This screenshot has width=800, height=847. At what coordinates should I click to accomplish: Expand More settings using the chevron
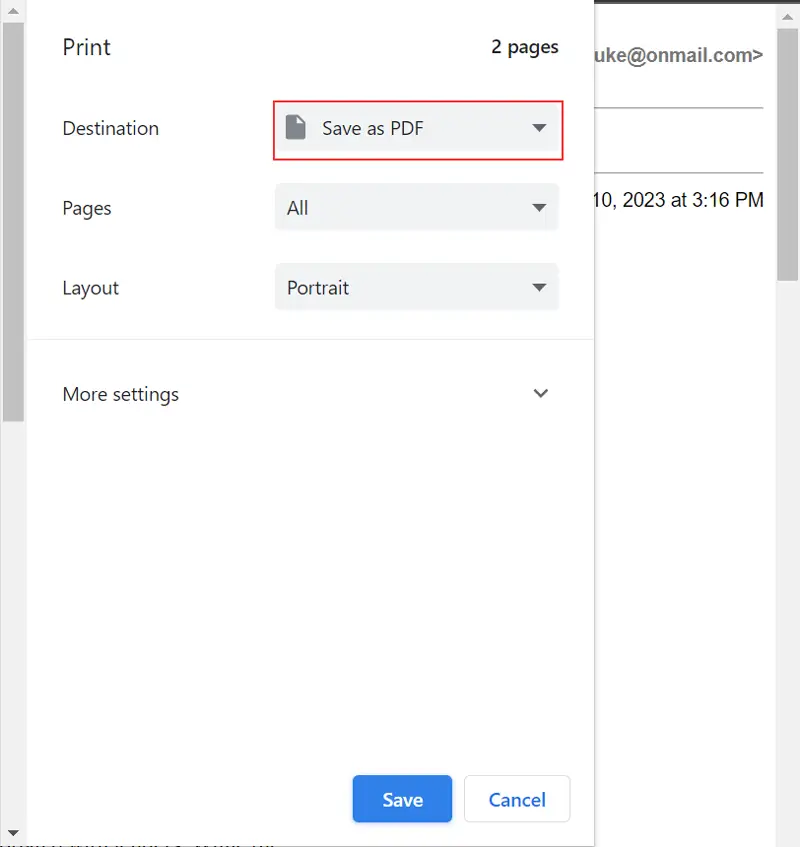click(541, 393)
